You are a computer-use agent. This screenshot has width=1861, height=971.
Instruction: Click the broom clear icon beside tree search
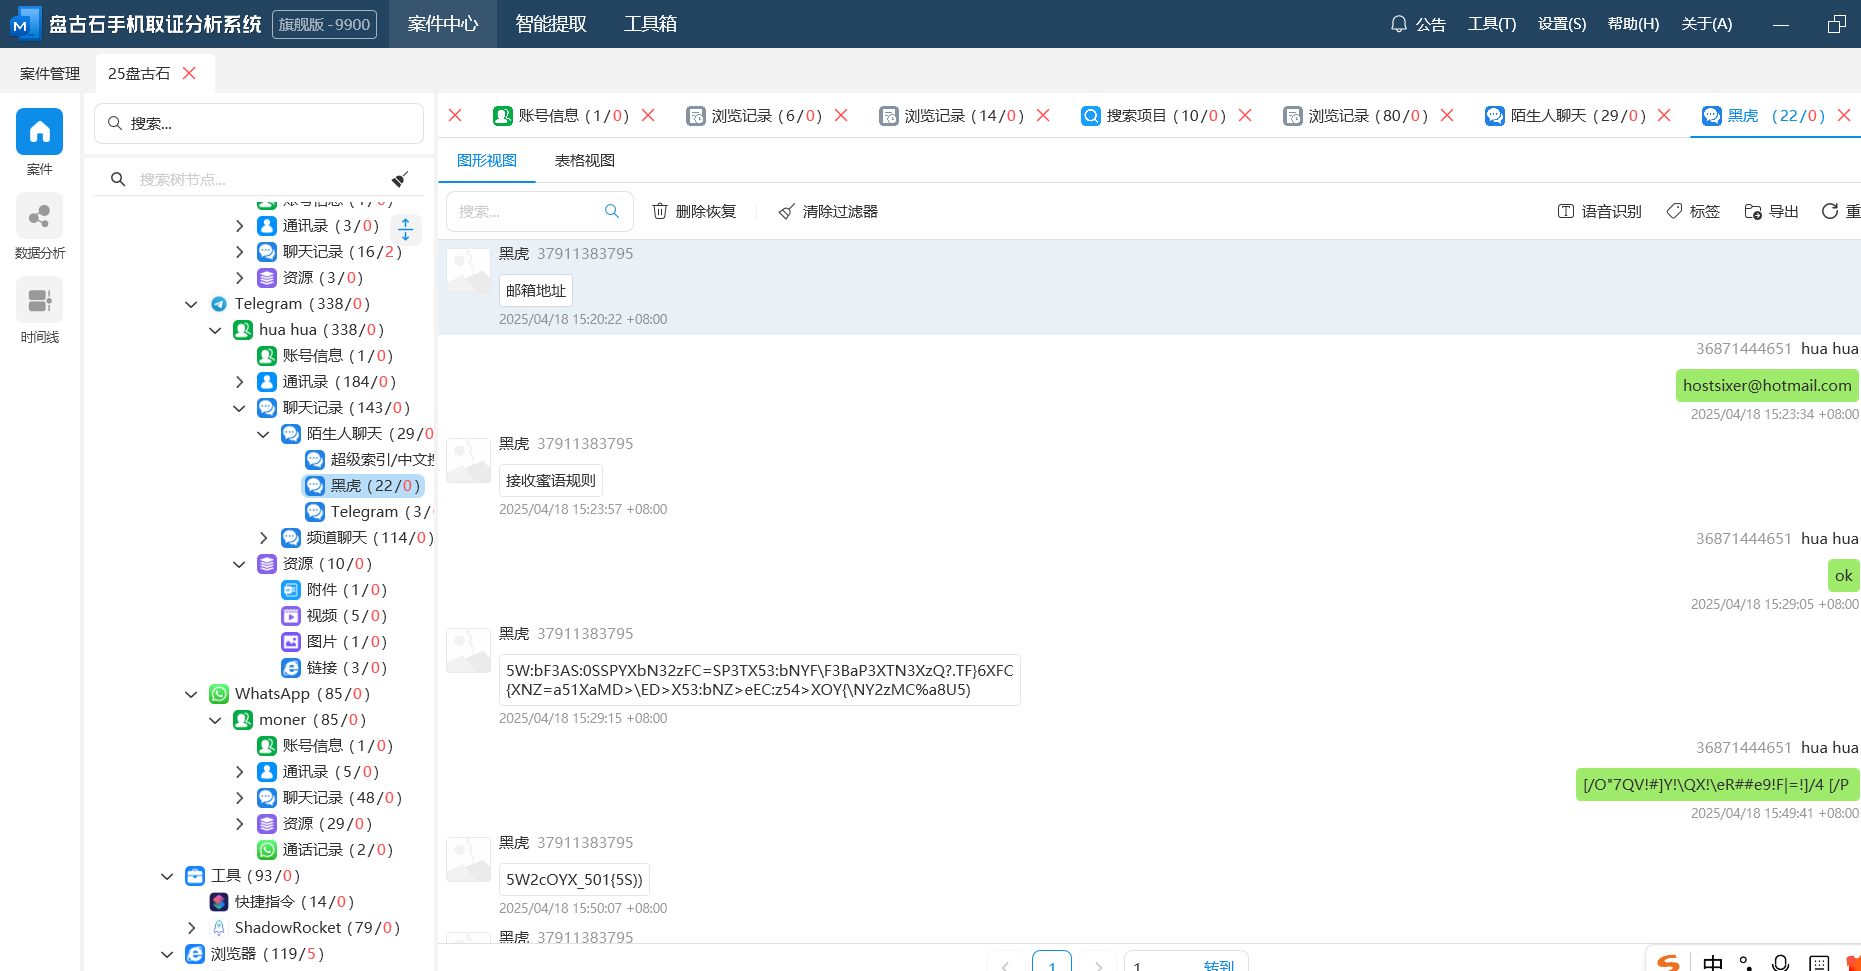click(400, 179)
